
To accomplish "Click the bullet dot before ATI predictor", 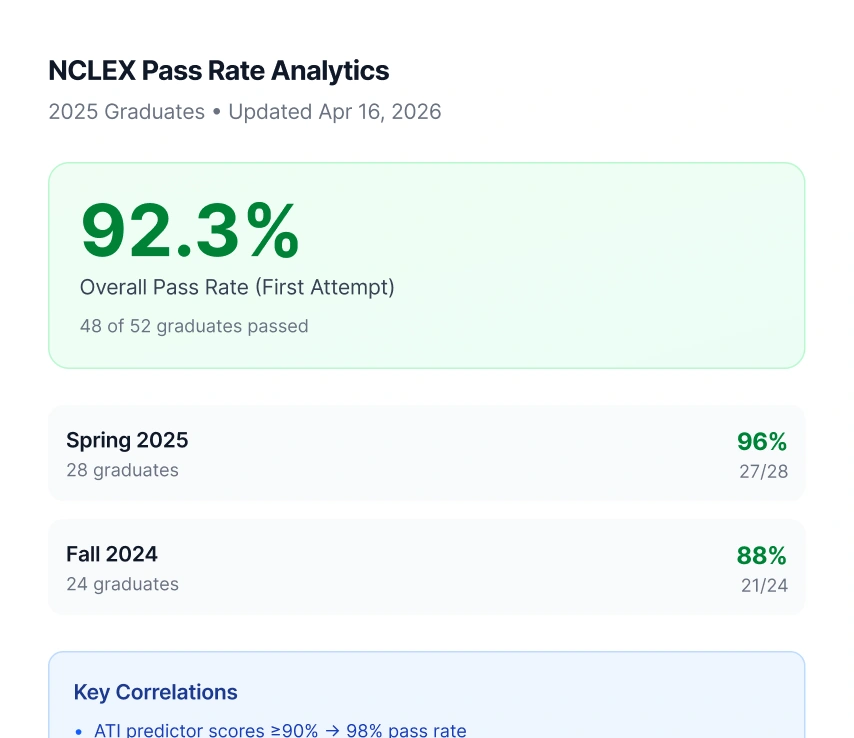I will 79,732.
